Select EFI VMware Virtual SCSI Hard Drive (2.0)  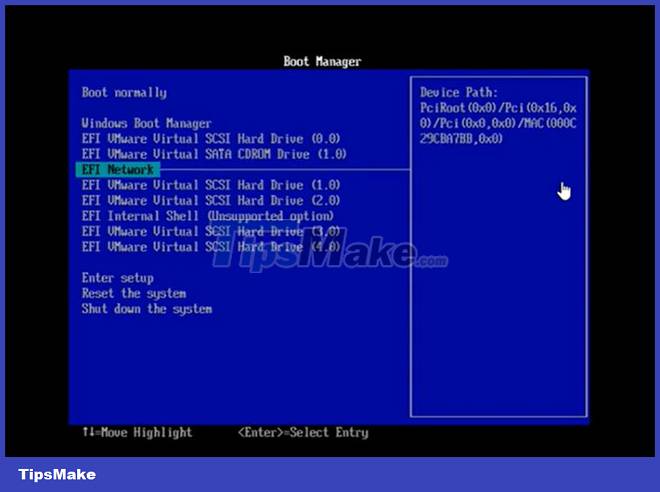point(211,200)
